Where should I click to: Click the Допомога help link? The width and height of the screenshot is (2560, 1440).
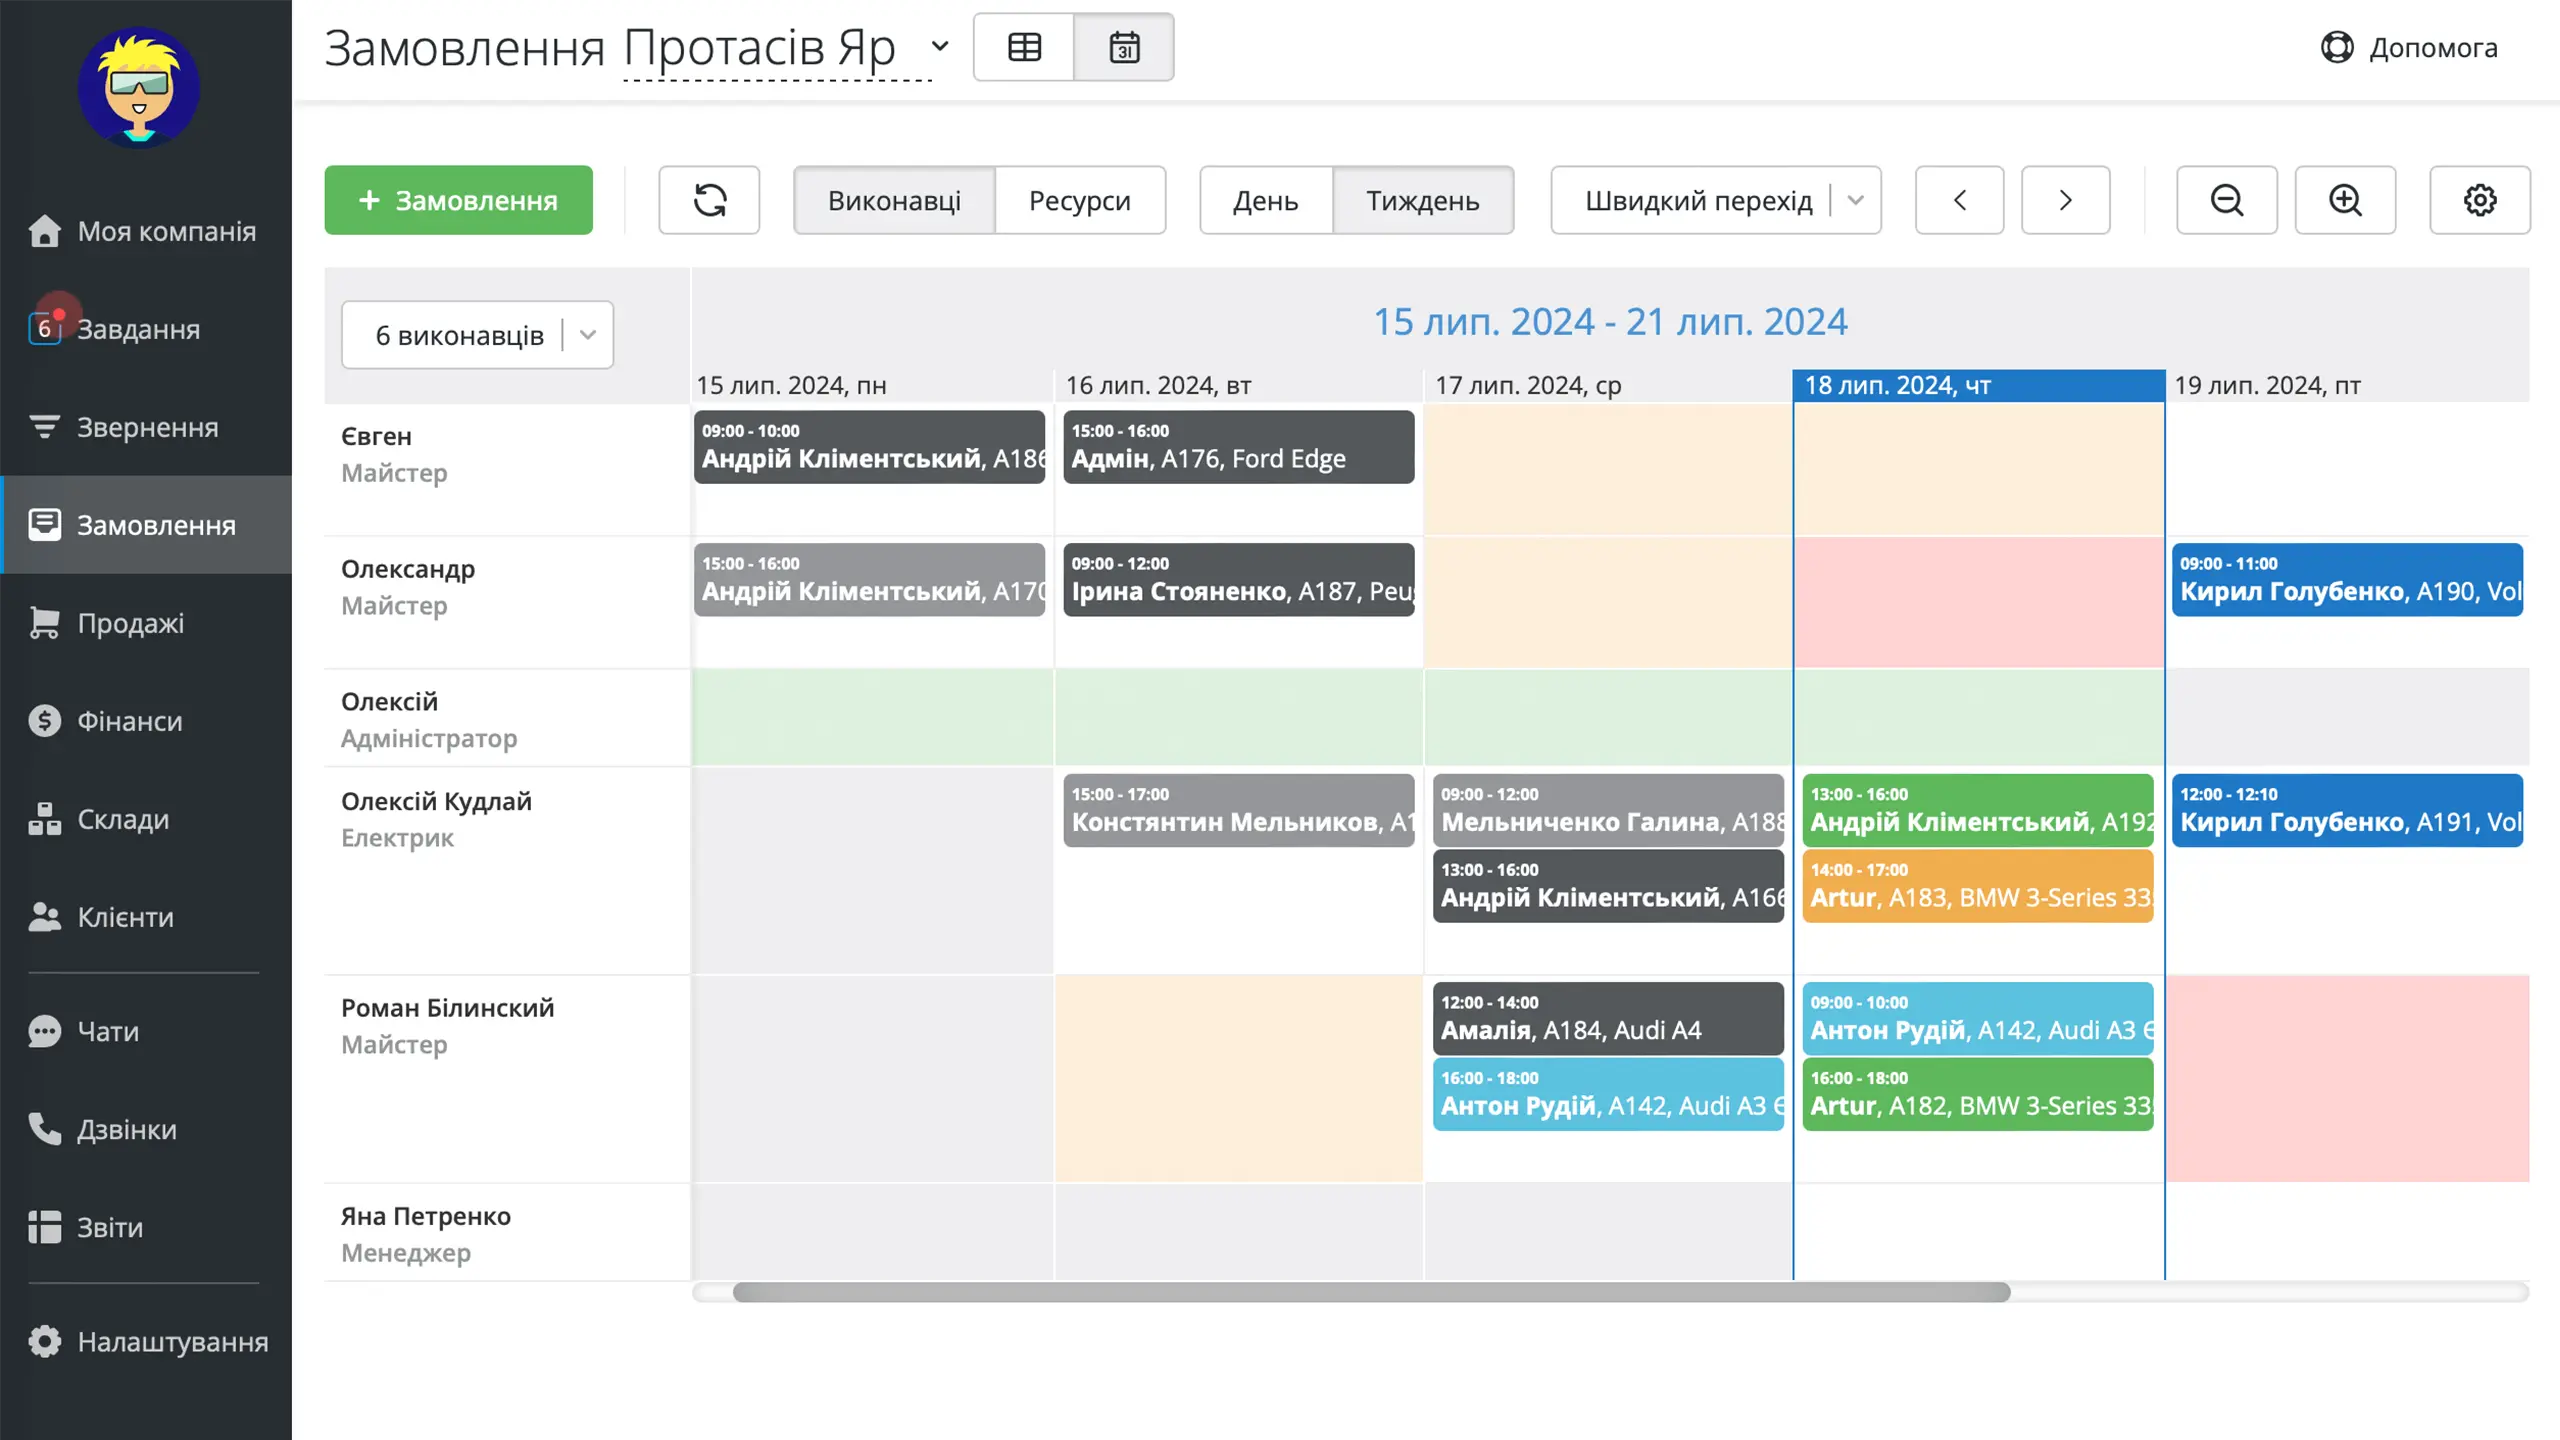coord(2409,47)
